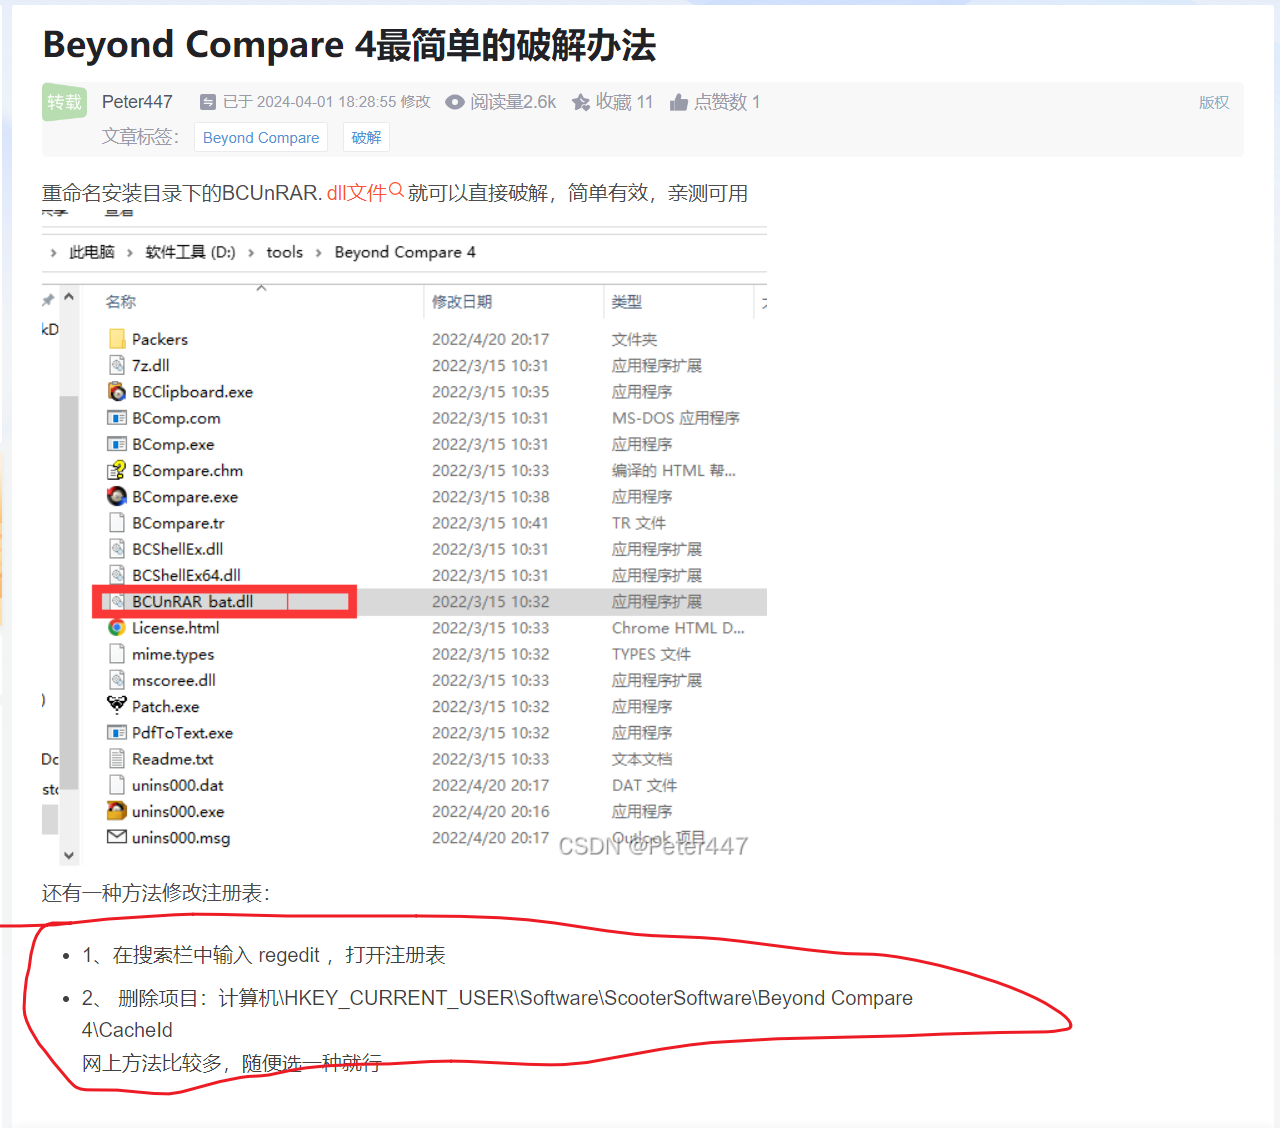Viewport: 1280px width, 1128px height.
Task: Click the magnifier icon after dll文件 text
Action: pyautogui.click(x=396, y=188)
